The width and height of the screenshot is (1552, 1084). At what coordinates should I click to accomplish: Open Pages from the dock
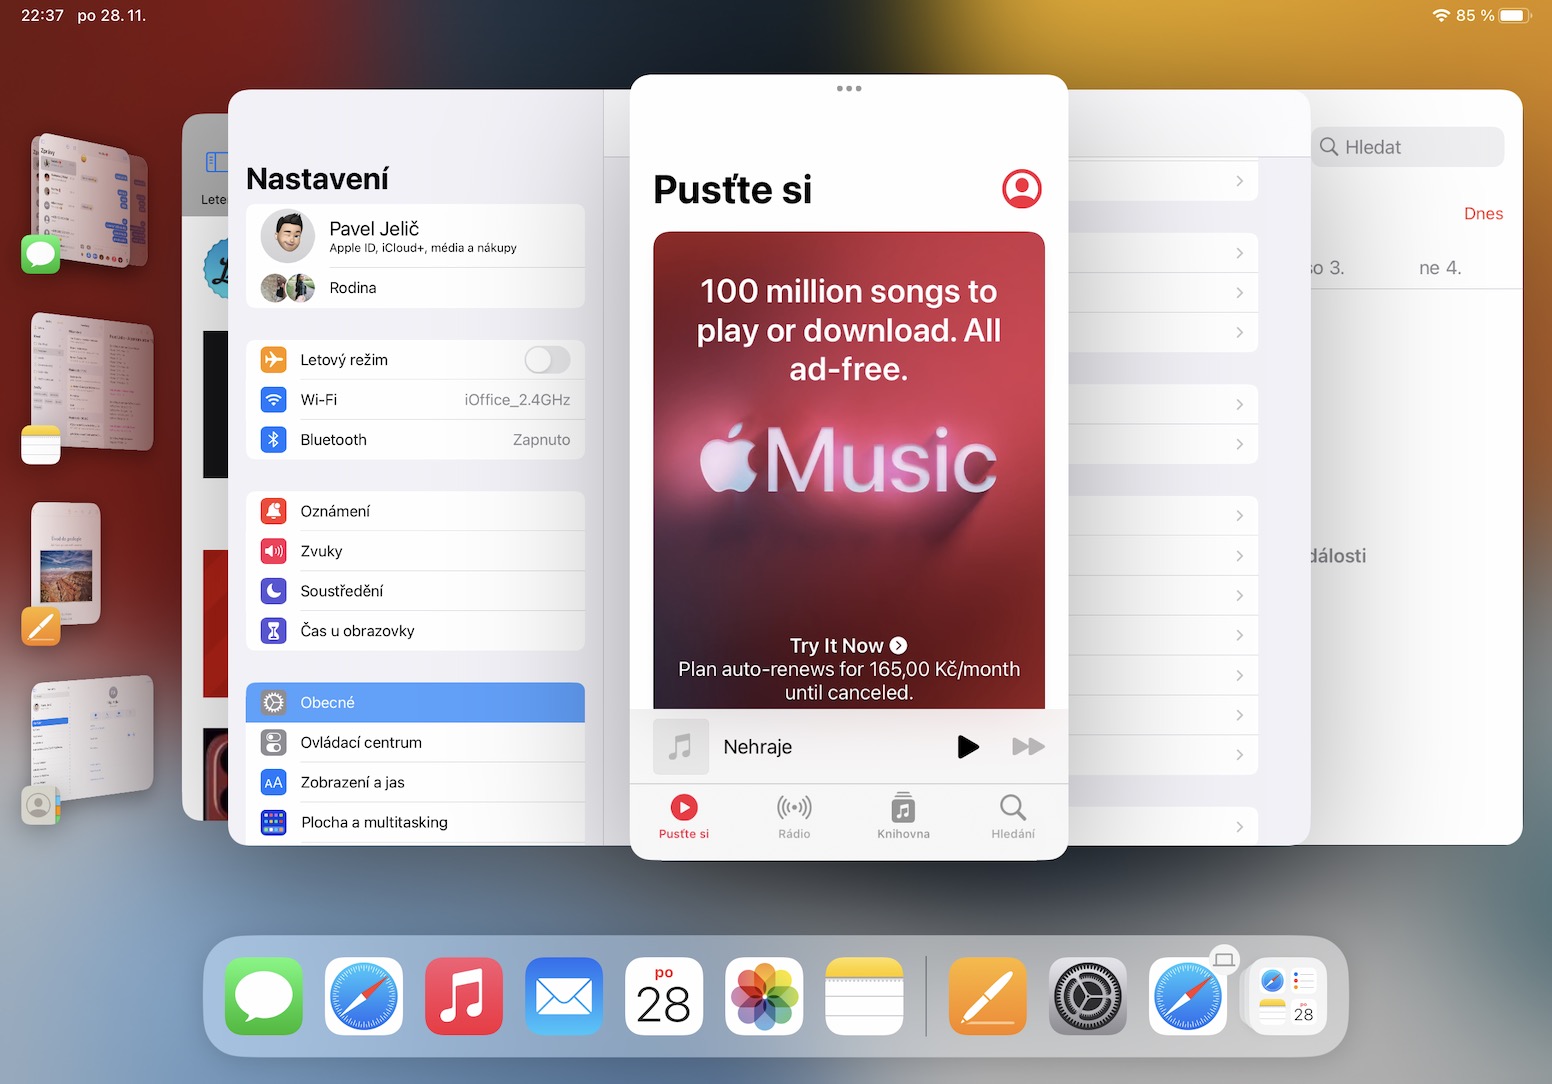point(988,996)
